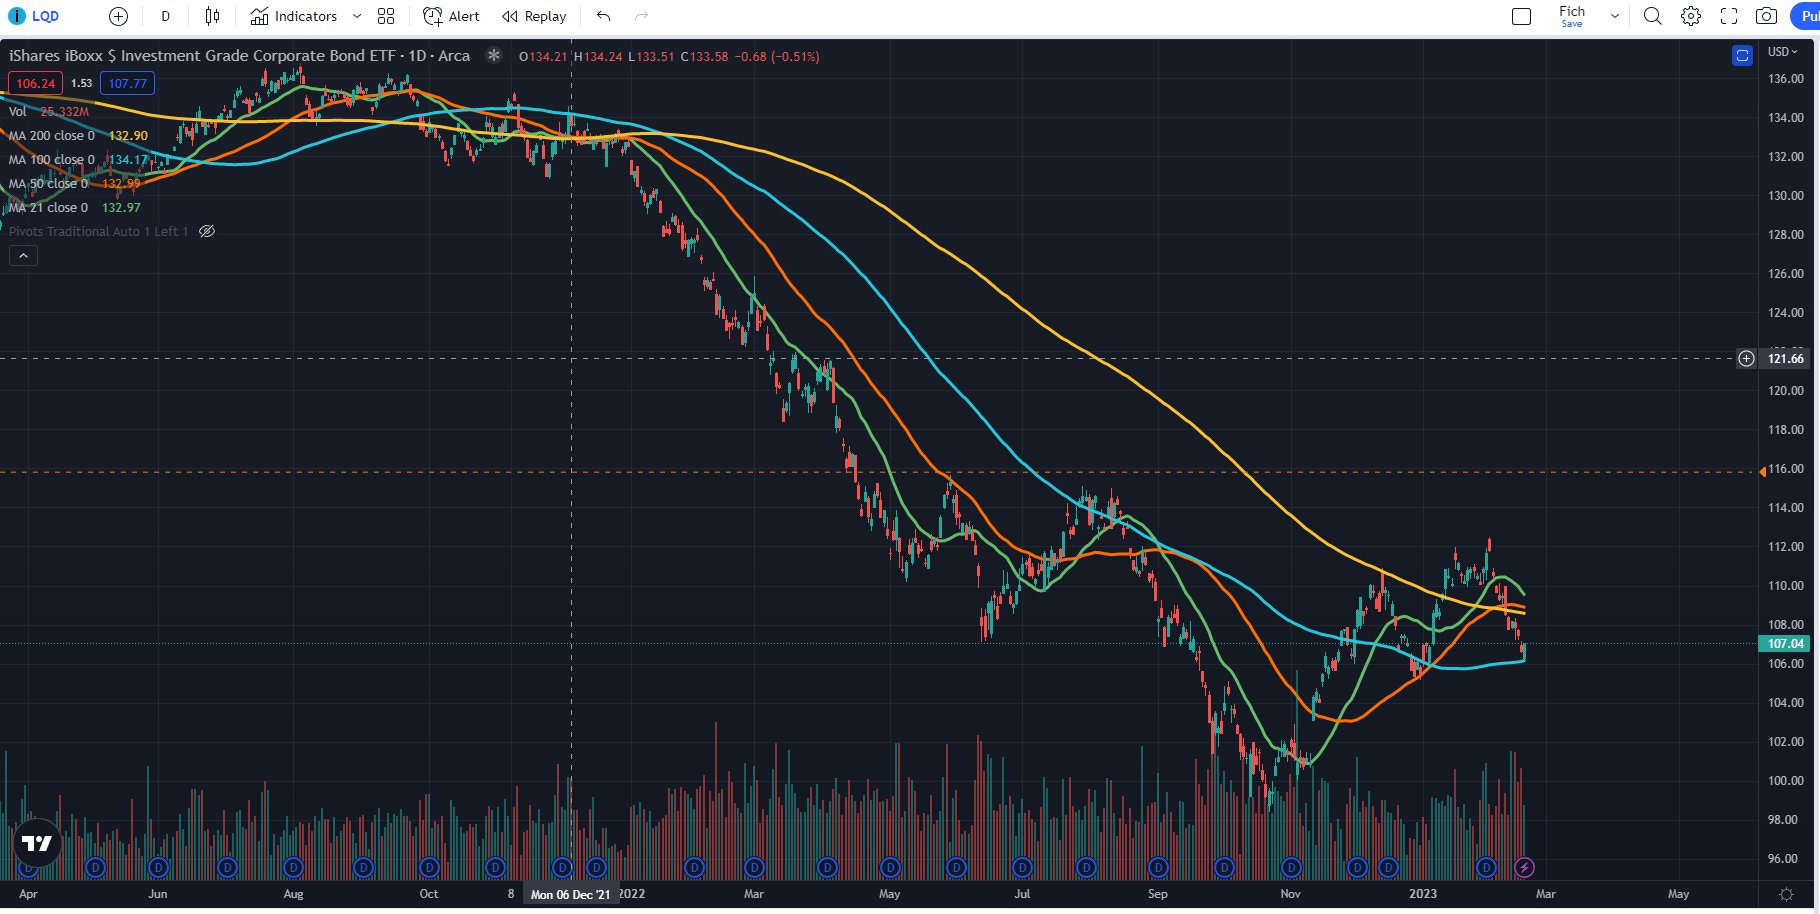Redo the last undone action
Viewport: 1820px width, 914px height.
click(642, 16)
